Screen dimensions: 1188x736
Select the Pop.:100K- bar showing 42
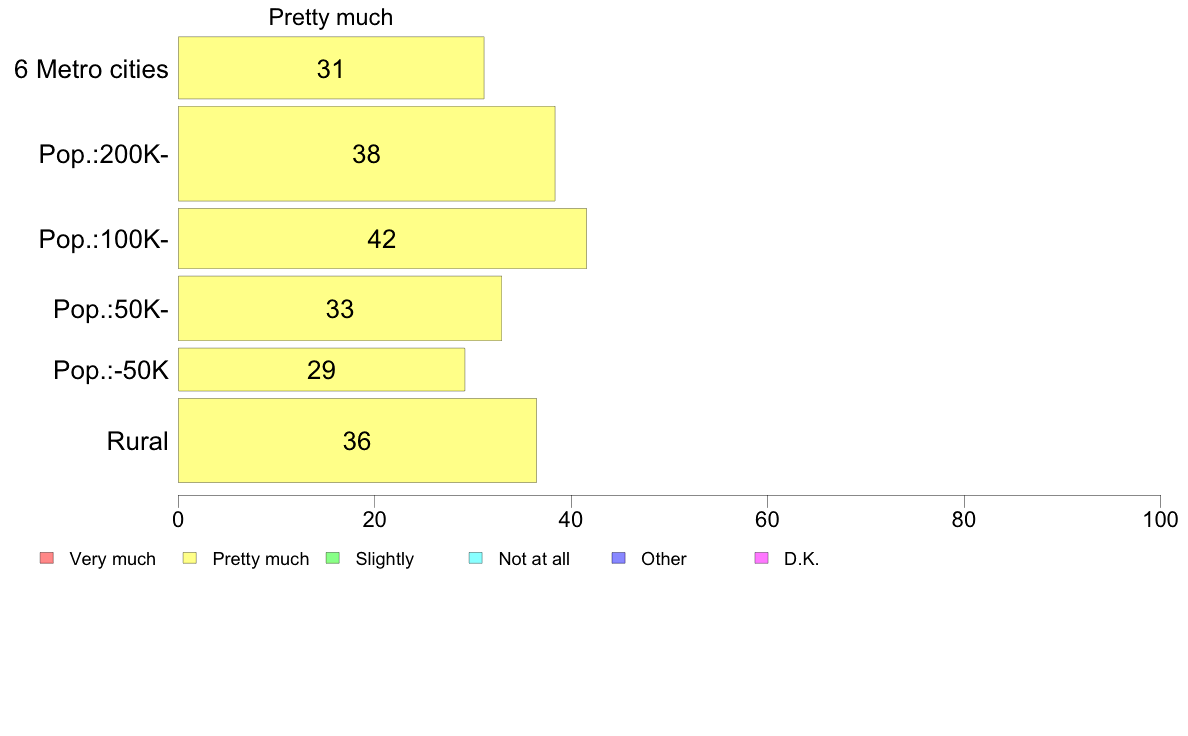(x=382, y=238)
